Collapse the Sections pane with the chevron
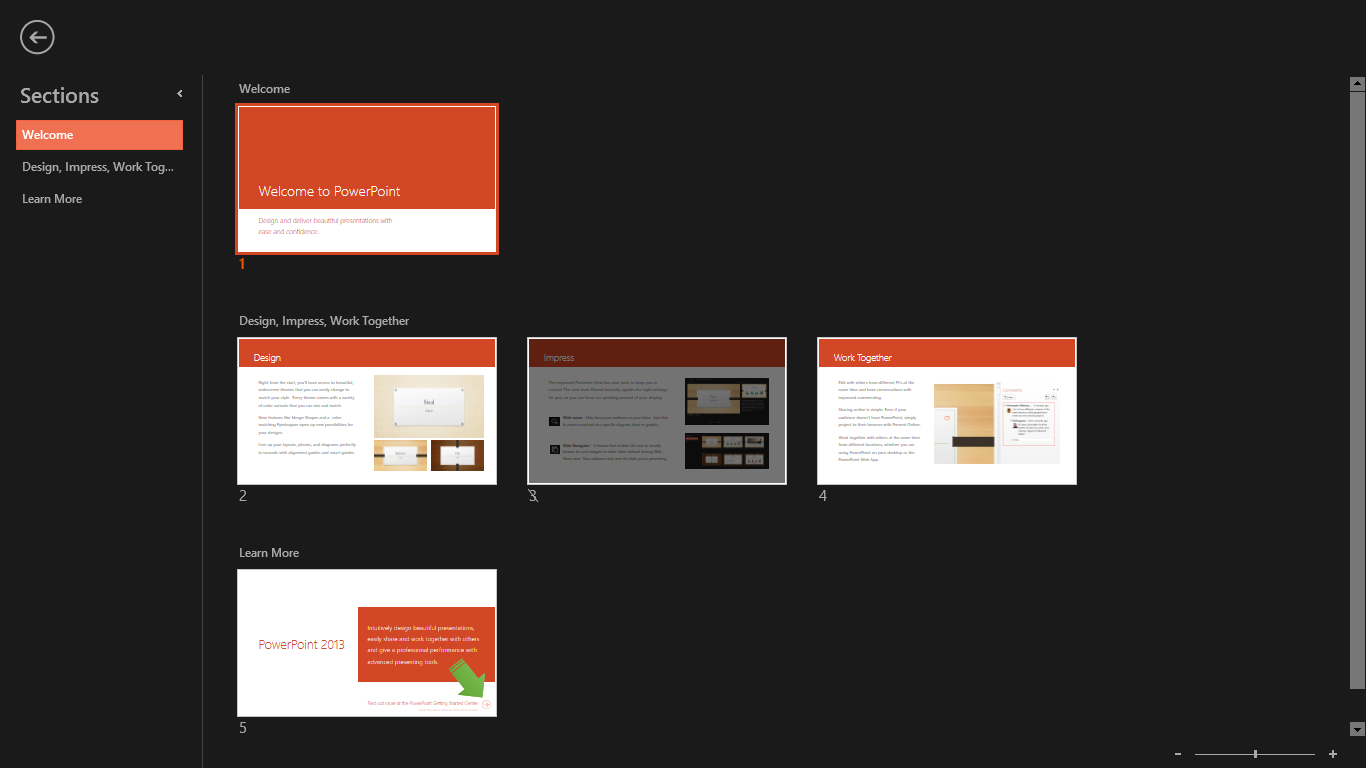 pyautogui.click(x=180, y=94)
